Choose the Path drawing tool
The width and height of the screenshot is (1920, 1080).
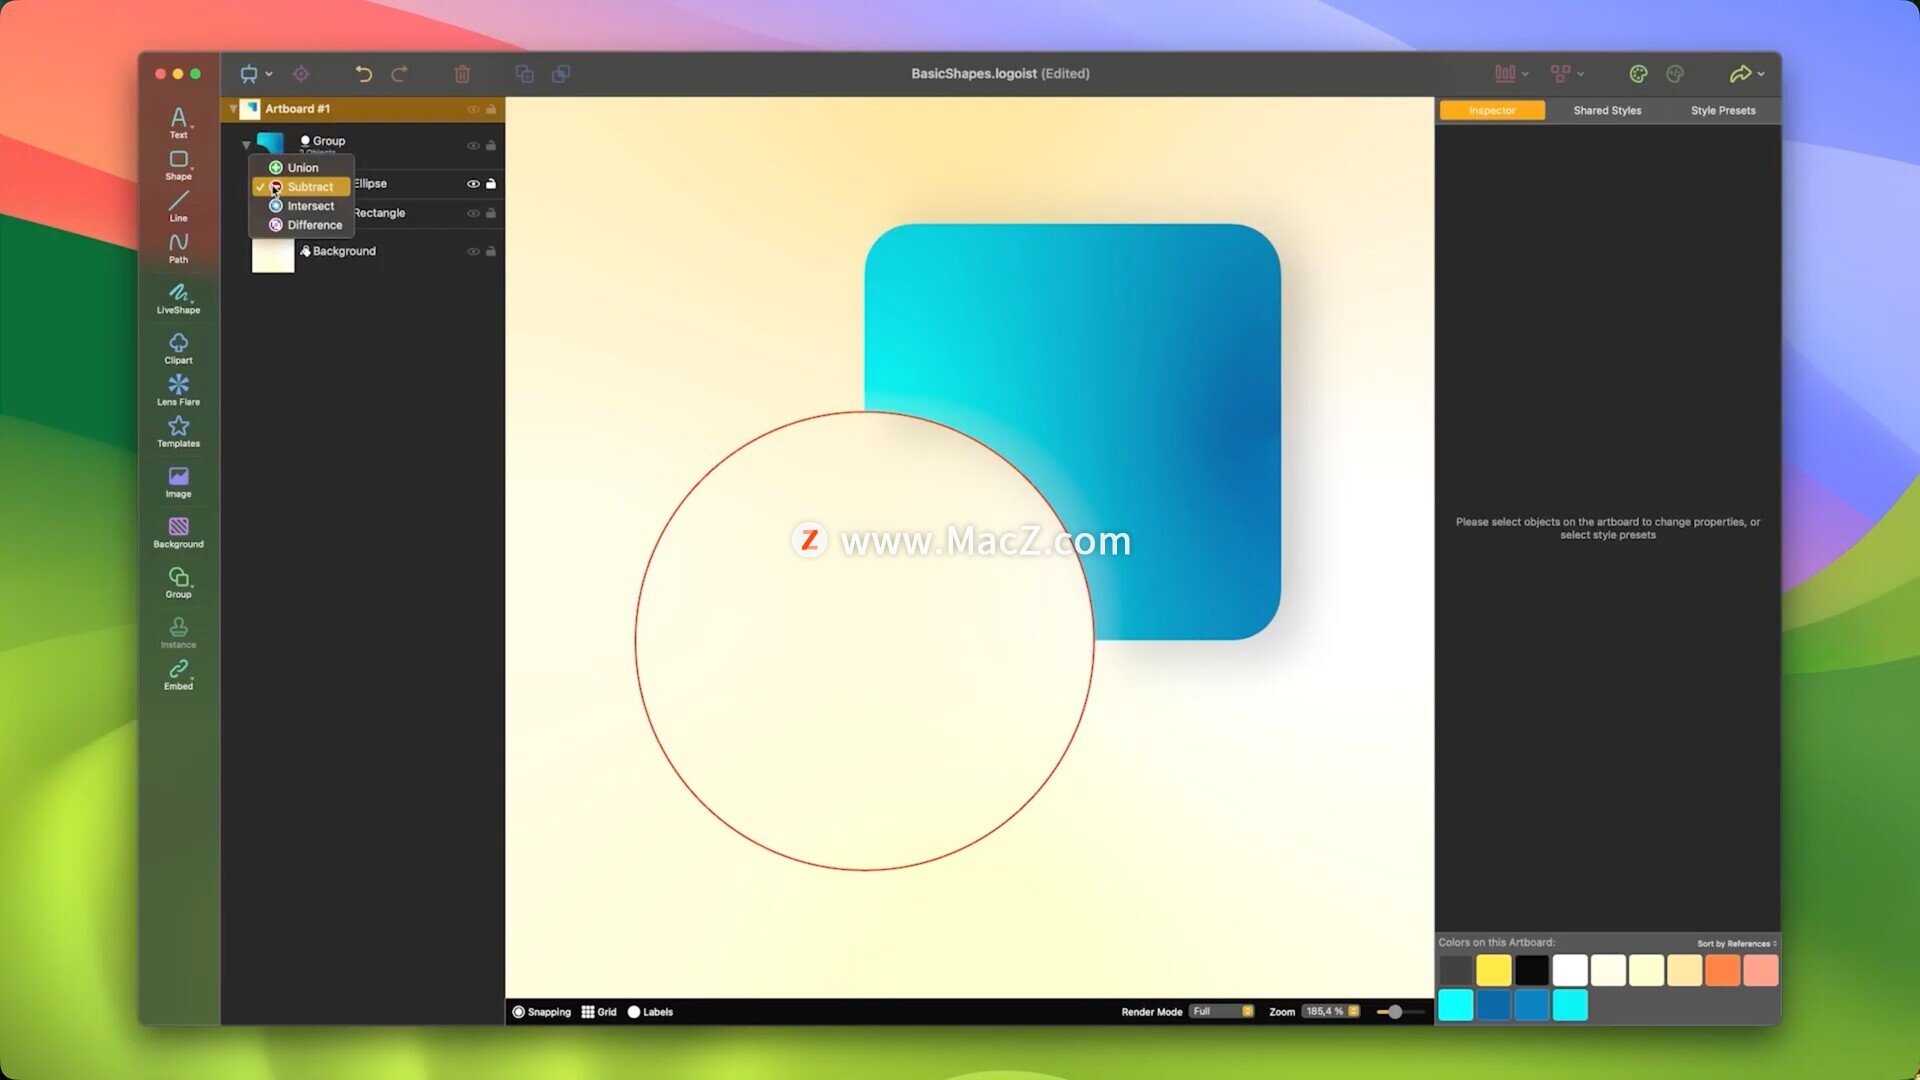(178, 247)
